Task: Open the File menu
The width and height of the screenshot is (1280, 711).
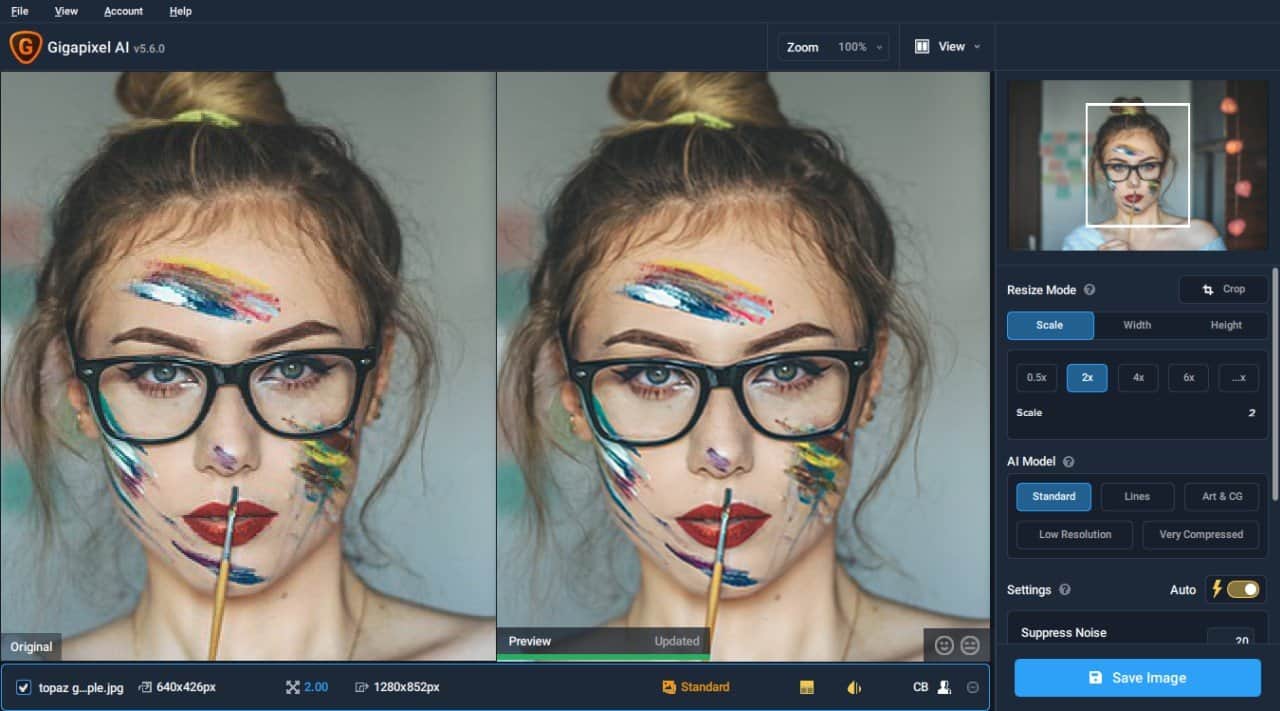Action: click(x=19, y=11)
